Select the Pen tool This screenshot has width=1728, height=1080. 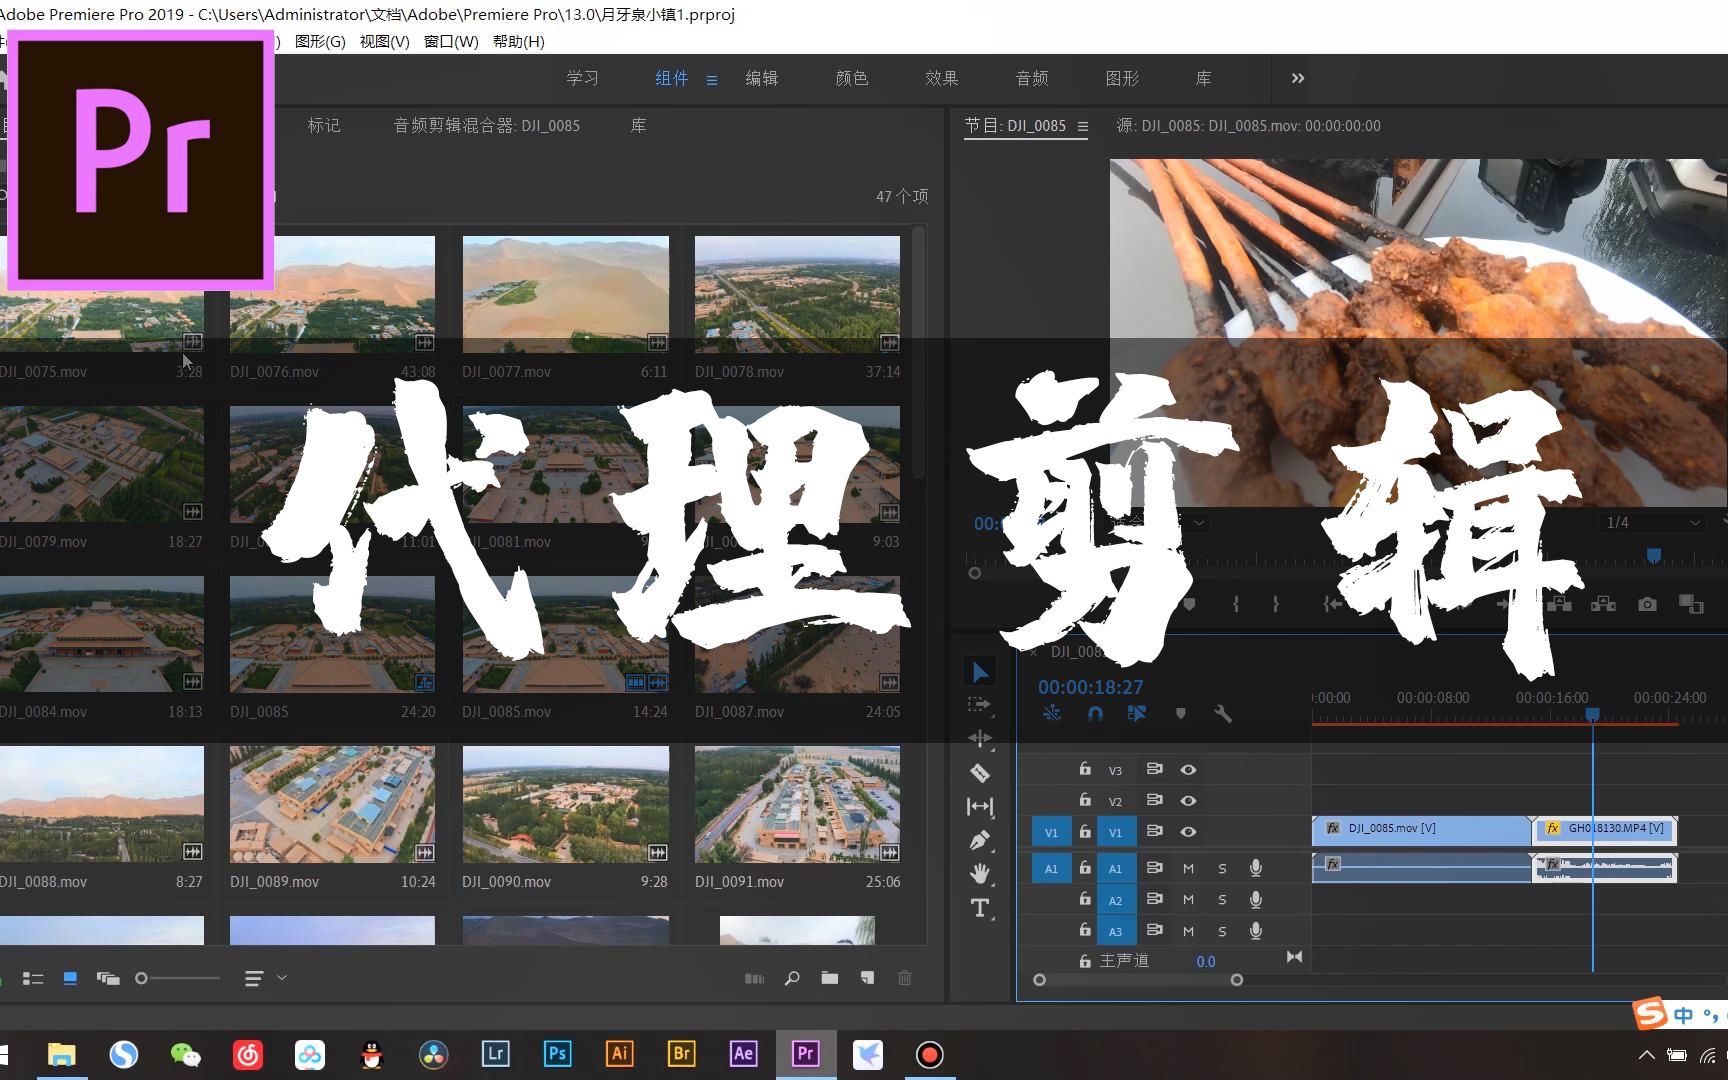[x=980, y=840]
